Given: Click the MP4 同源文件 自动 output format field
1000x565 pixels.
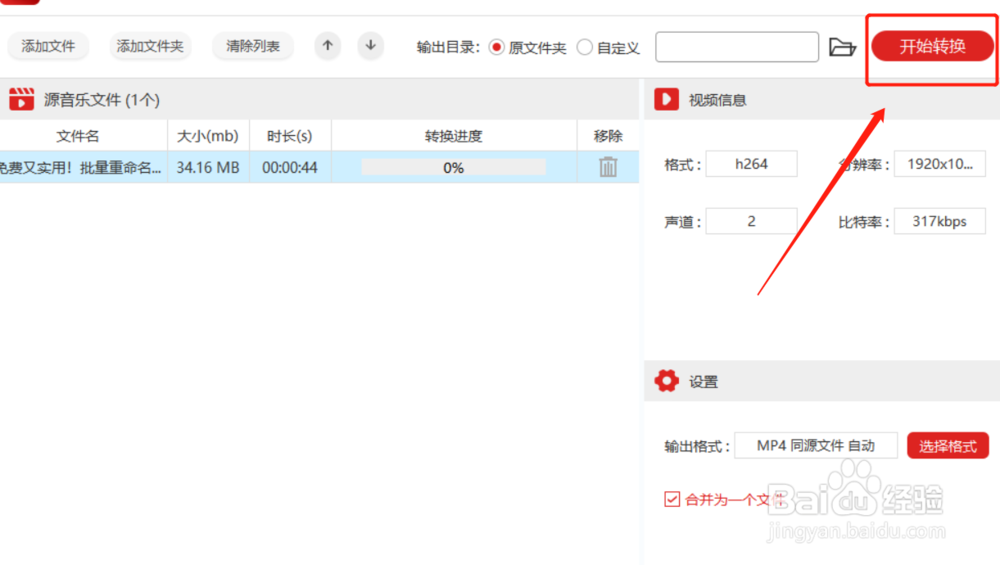Looking at the screenshot, I should click(816, 445).
